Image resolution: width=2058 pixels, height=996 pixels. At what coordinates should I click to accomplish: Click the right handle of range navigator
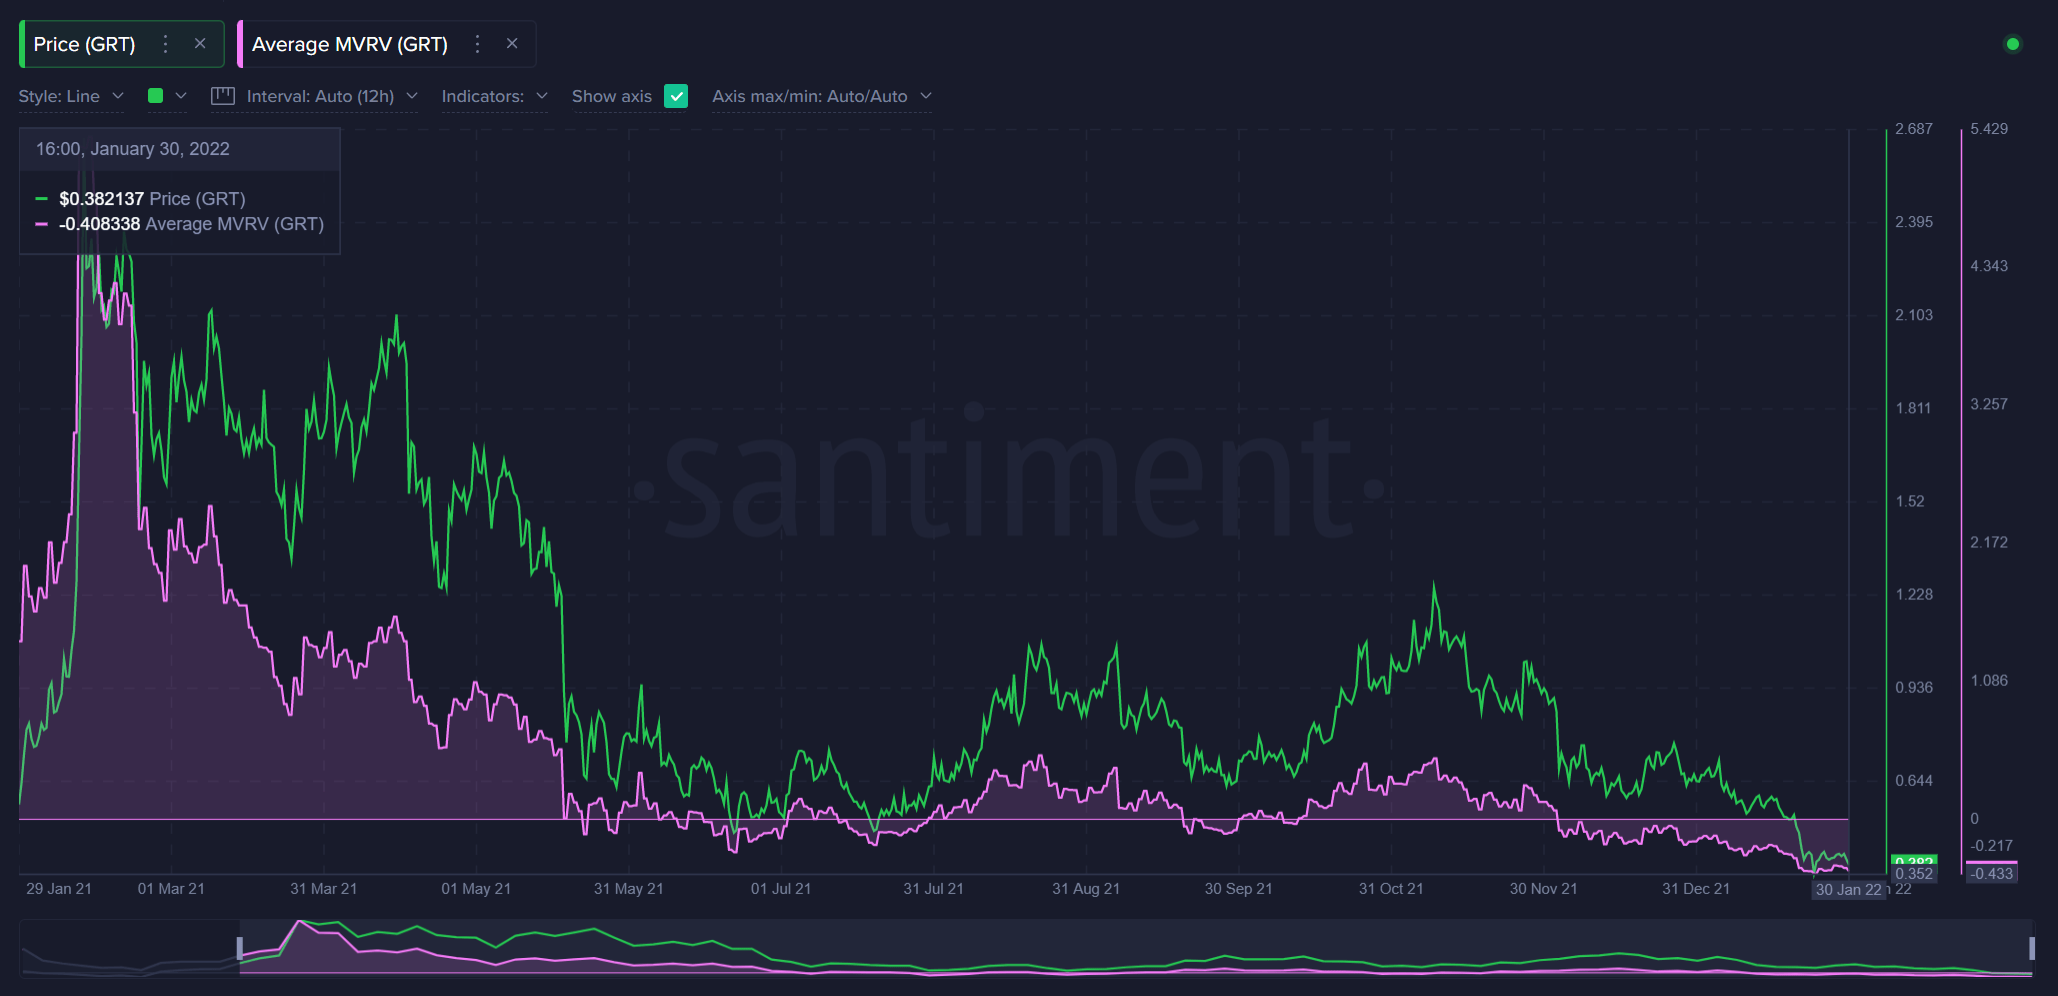(x=2031, y=948)
